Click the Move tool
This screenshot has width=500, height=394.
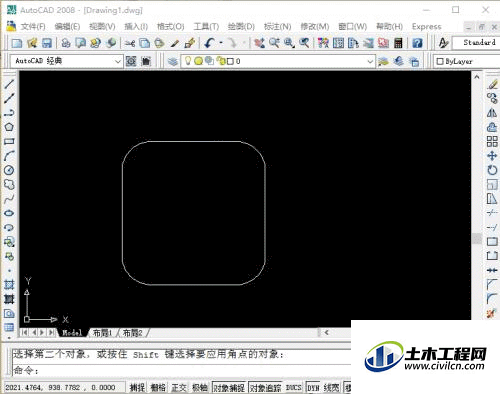pos(492,156)
